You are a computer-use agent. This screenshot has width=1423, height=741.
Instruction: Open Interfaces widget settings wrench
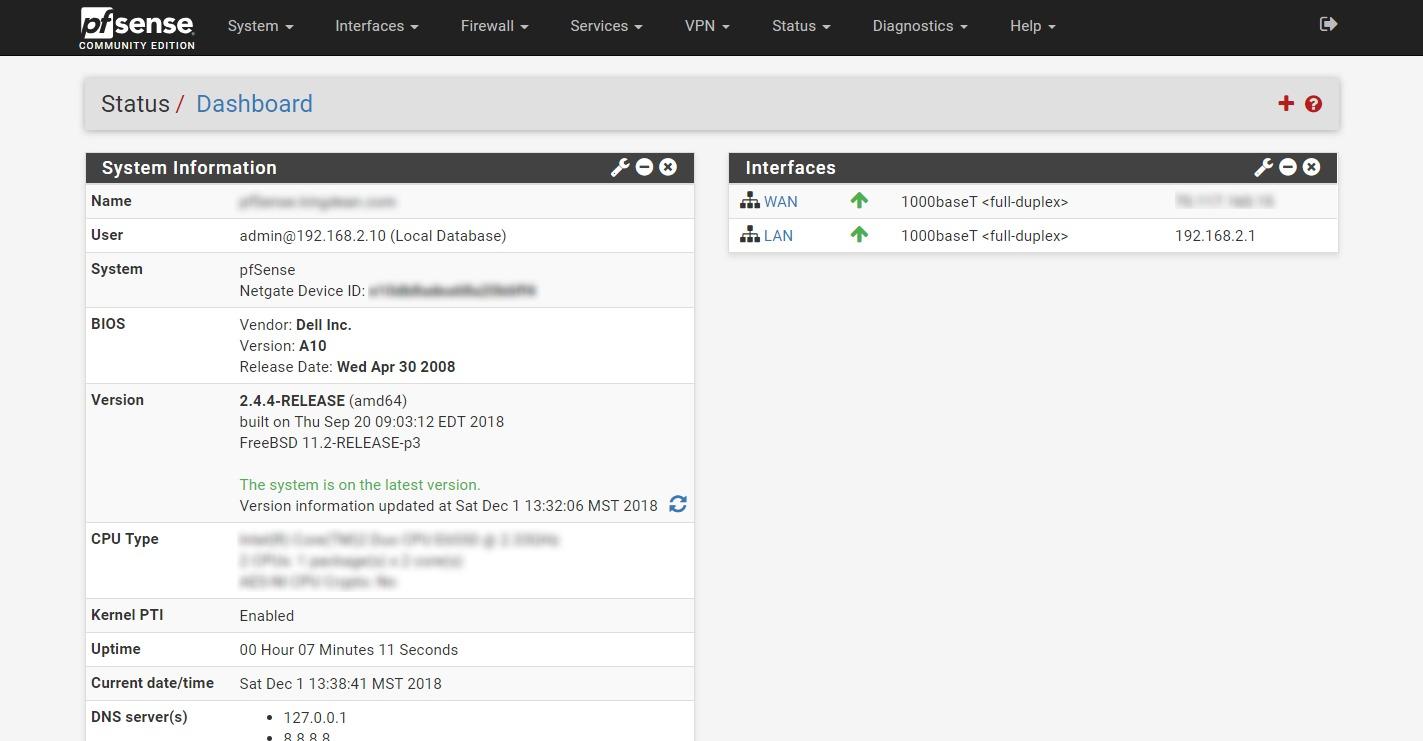pos(1264,167)
